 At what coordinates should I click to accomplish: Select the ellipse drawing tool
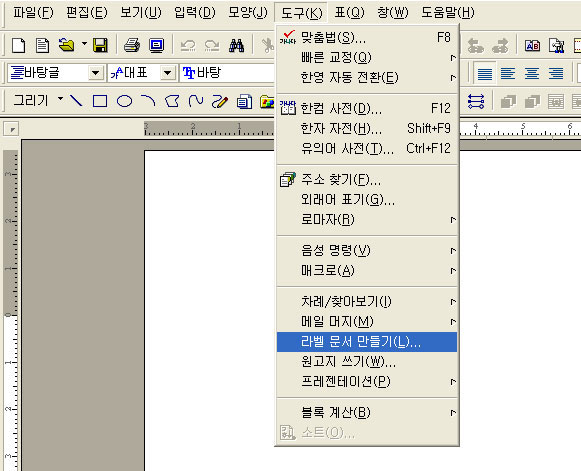point(124,101)
